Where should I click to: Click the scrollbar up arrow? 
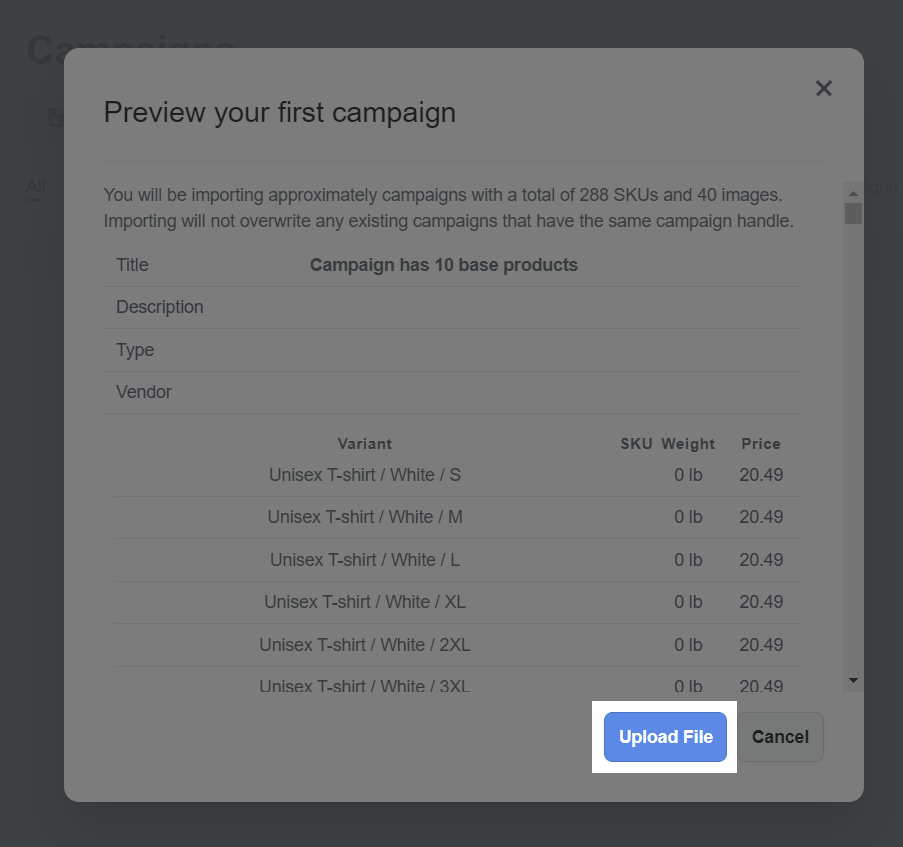pos(853,193)
